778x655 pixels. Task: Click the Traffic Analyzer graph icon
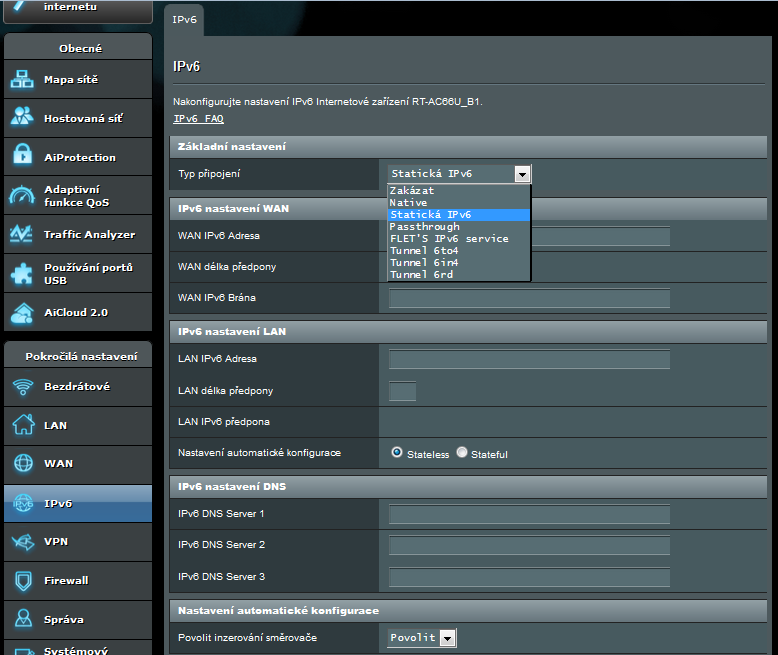click(23, 234)
